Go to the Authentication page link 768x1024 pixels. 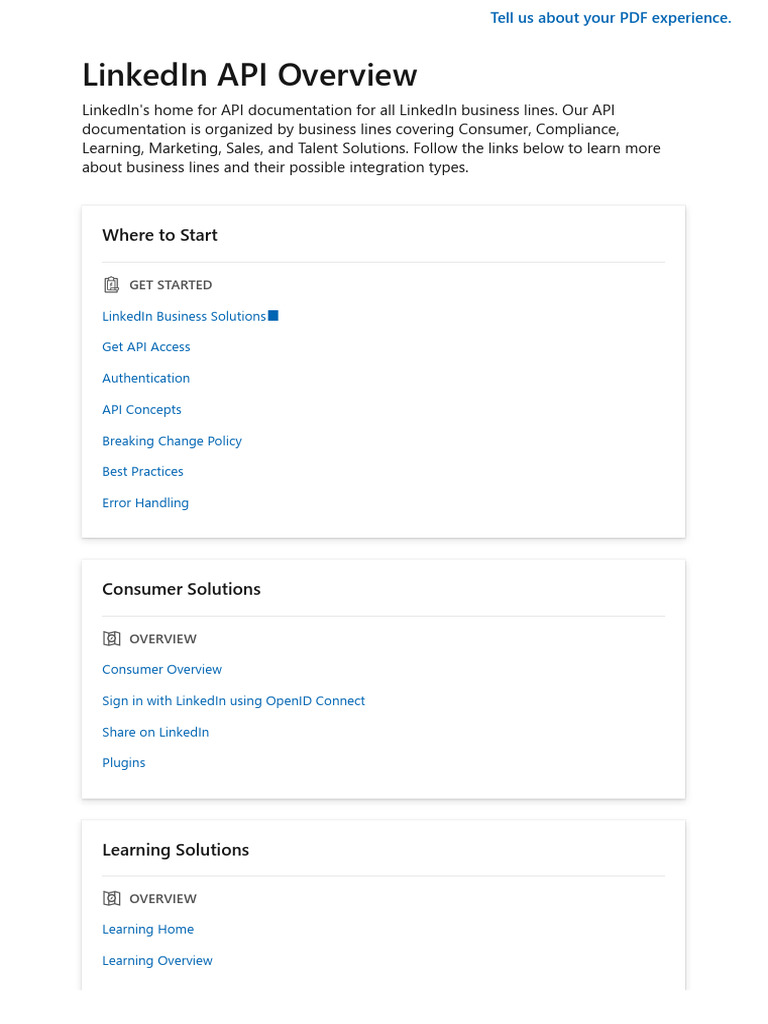tap(146, 378)
